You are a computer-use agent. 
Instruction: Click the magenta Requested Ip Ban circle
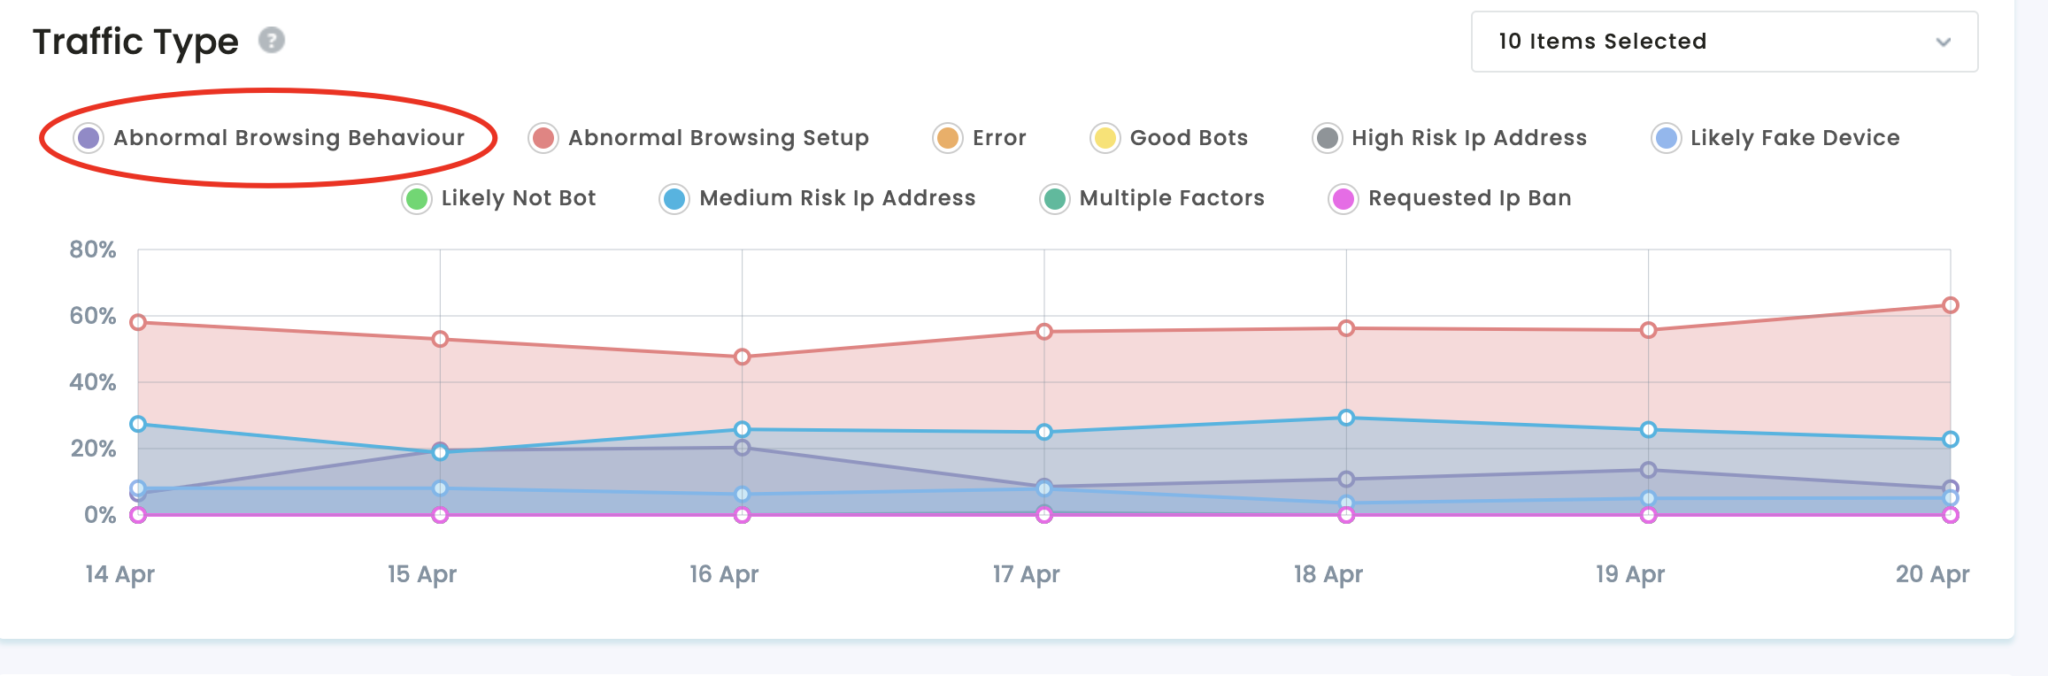pyautogui.click(x=1343, y=199)
